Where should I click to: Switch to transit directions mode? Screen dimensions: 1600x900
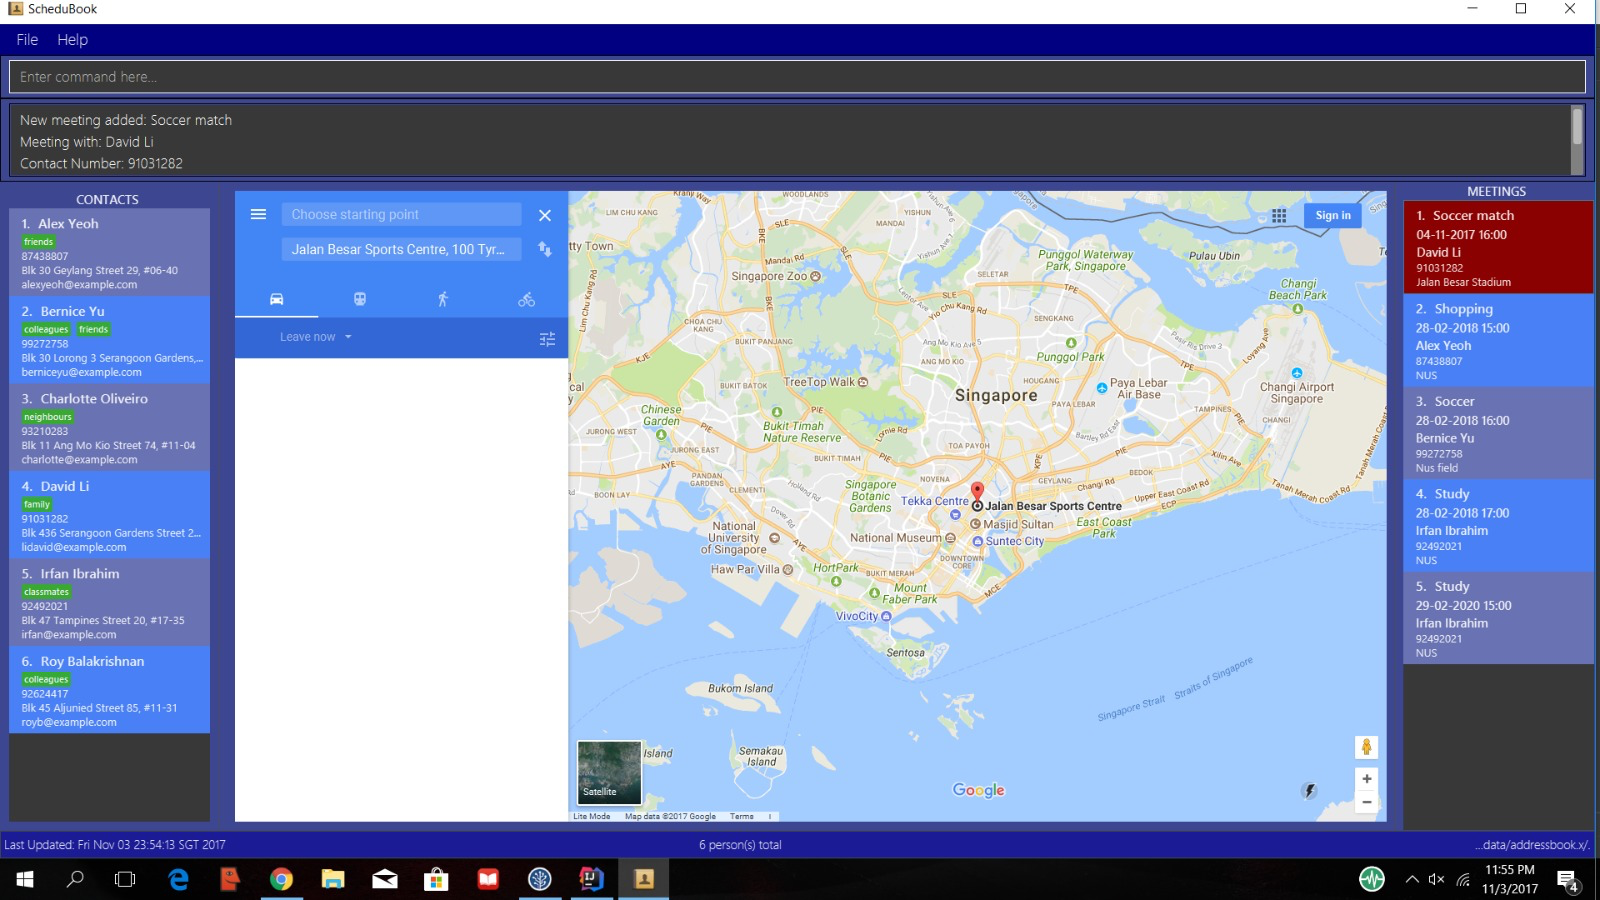point(359,298)
